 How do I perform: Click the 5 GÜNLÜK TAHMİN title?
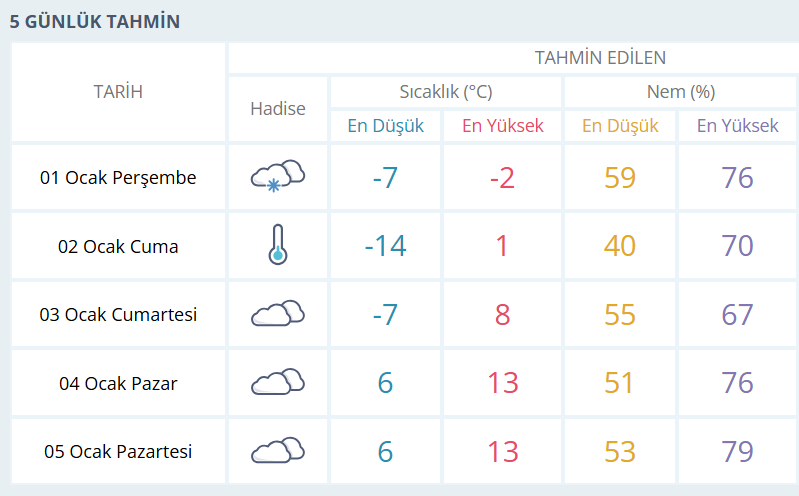[95, 21]
